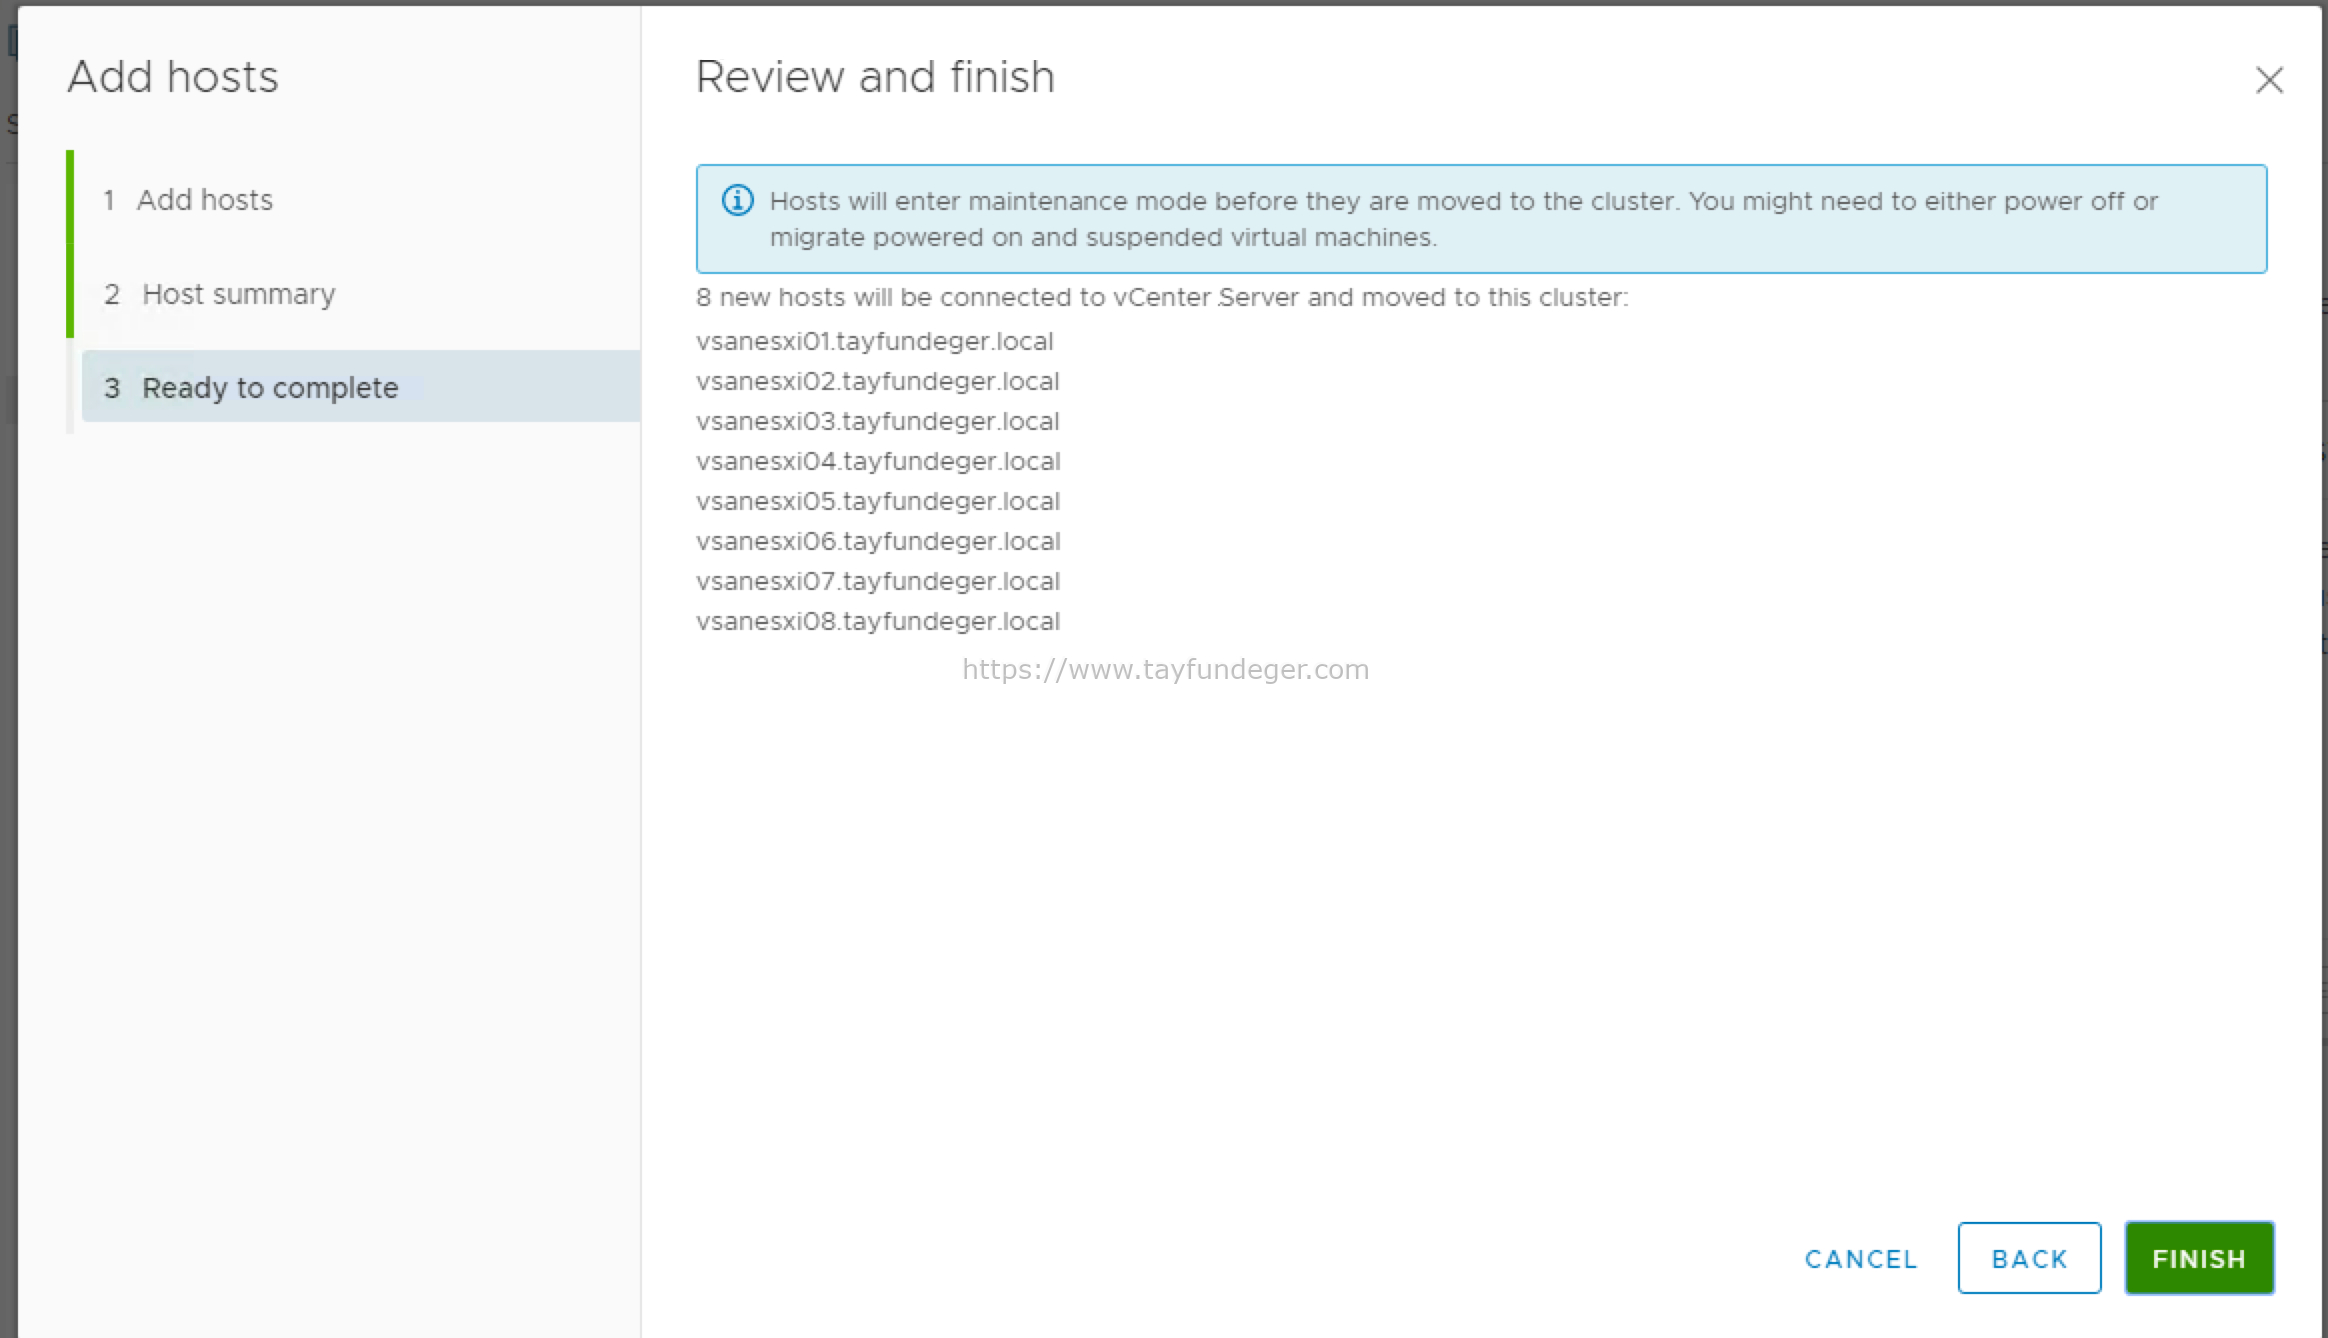The image size is (2328, 1338).
Task: Select step 3 Ready to complete
Action: [361, 387]
